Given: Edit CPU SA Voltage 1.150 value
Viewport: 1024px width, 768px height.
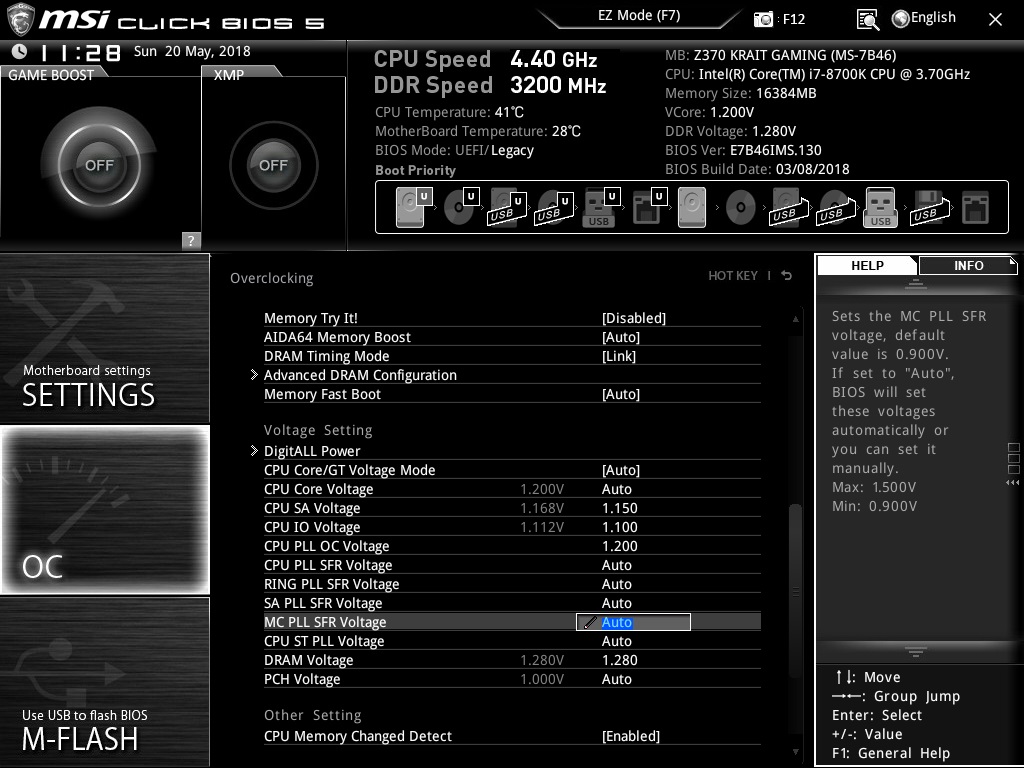Looking at the screenshot, I should 619,508.
